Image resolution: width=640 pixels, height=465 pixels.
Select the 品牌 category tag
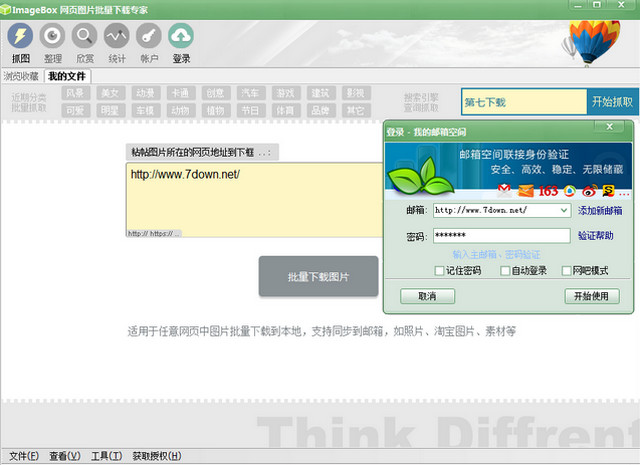pos(321,110)
